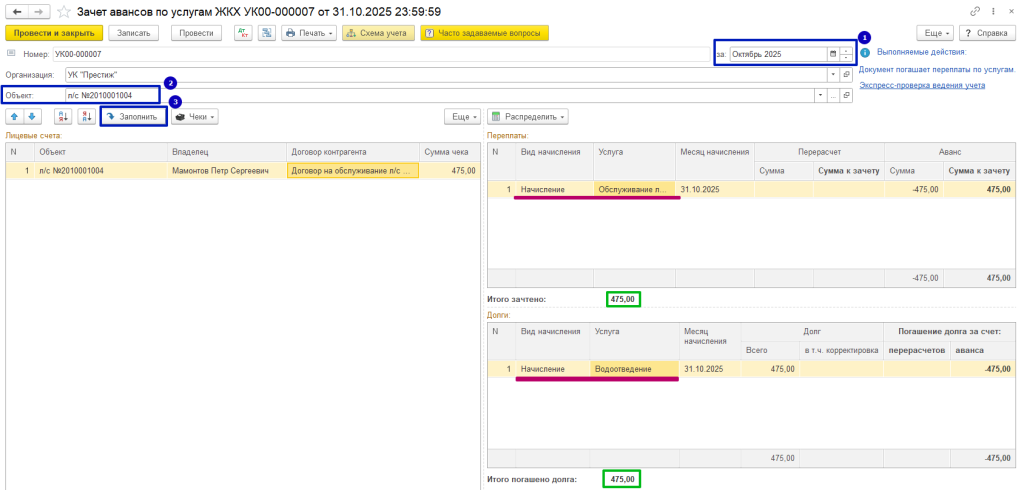
Task: Copy link to document via chain icon
Action: tap(975, 11)
